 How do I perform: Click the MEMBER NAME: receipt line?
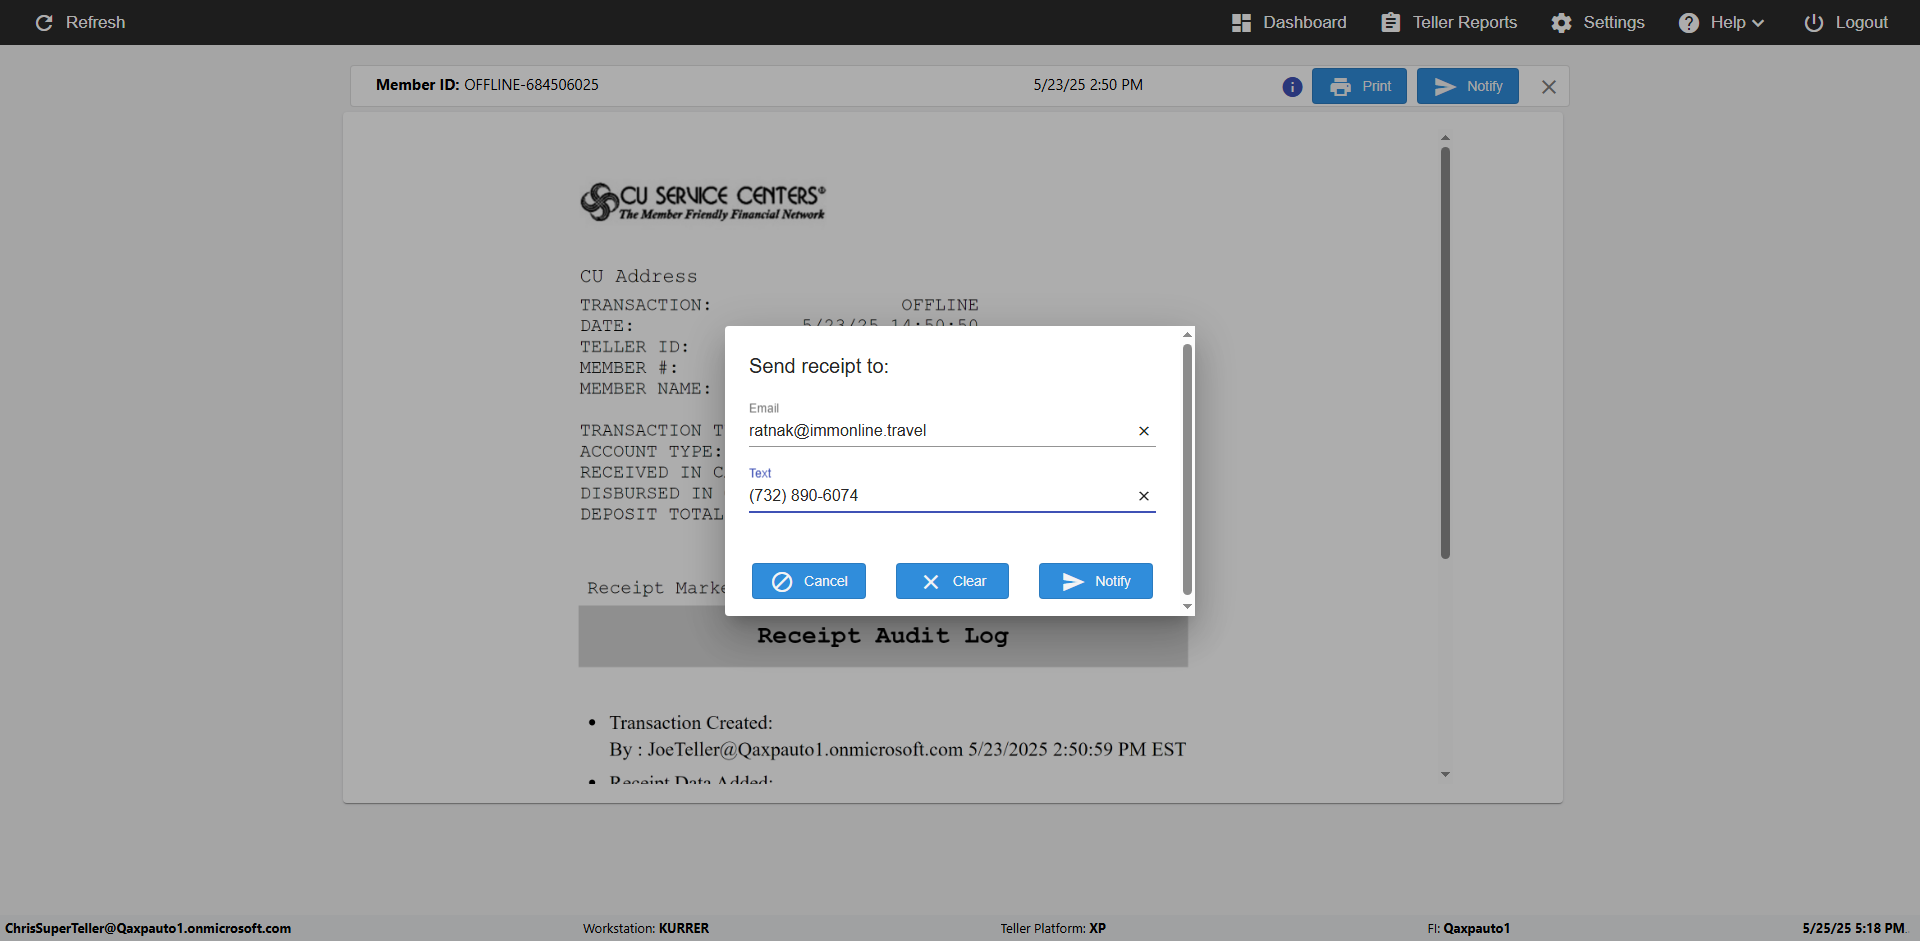point(646,389)
